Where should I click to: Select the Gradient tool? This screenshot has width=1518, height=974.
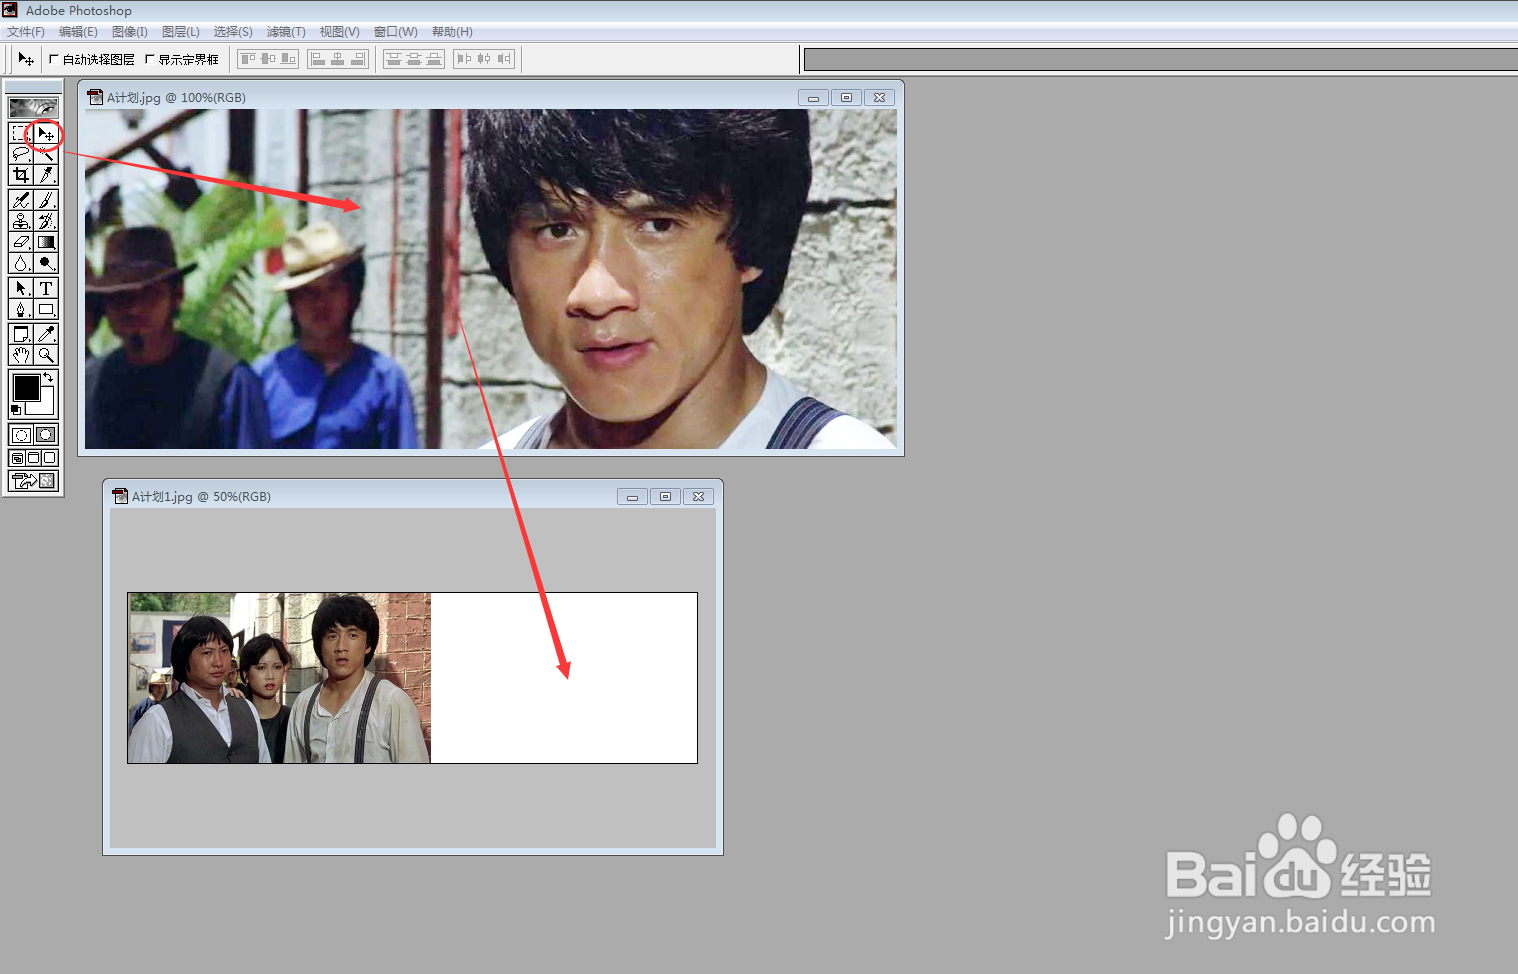[46, 242]
